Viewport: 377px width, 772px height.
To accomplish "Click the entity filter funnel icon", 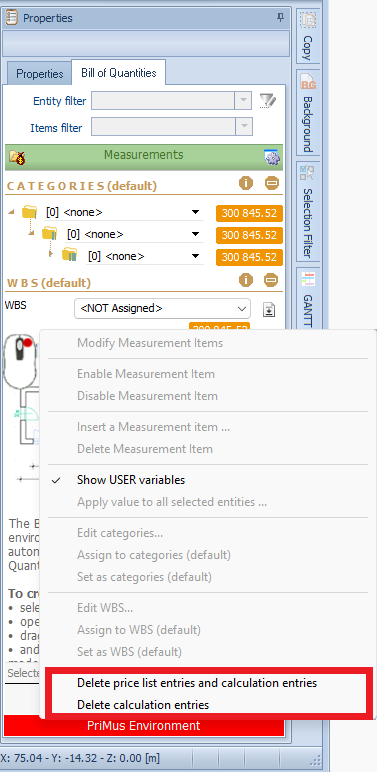I will tap(267, 101).
